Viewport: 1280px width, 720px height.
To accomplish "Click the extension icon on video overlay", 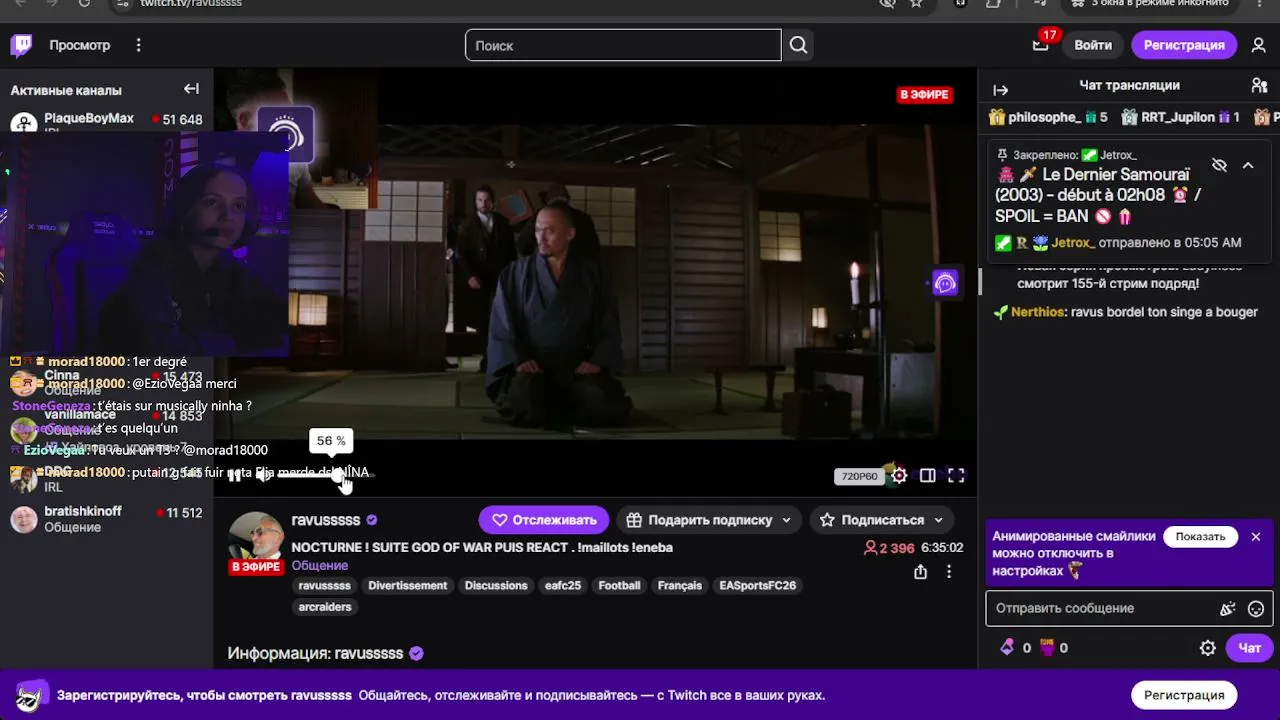I will coord(945,284).
